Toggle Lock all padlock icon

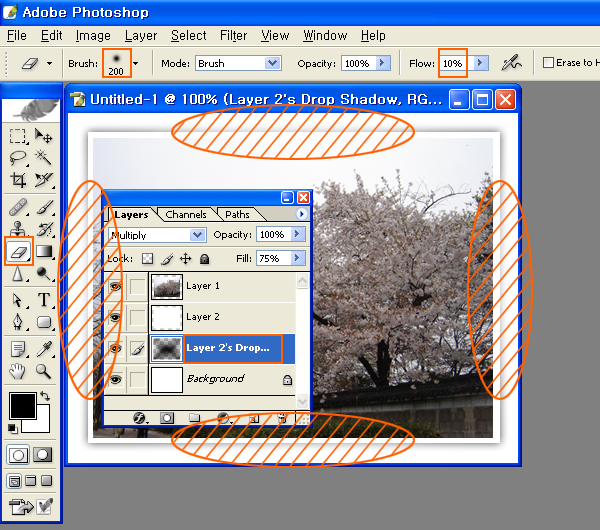coord(205,259)
